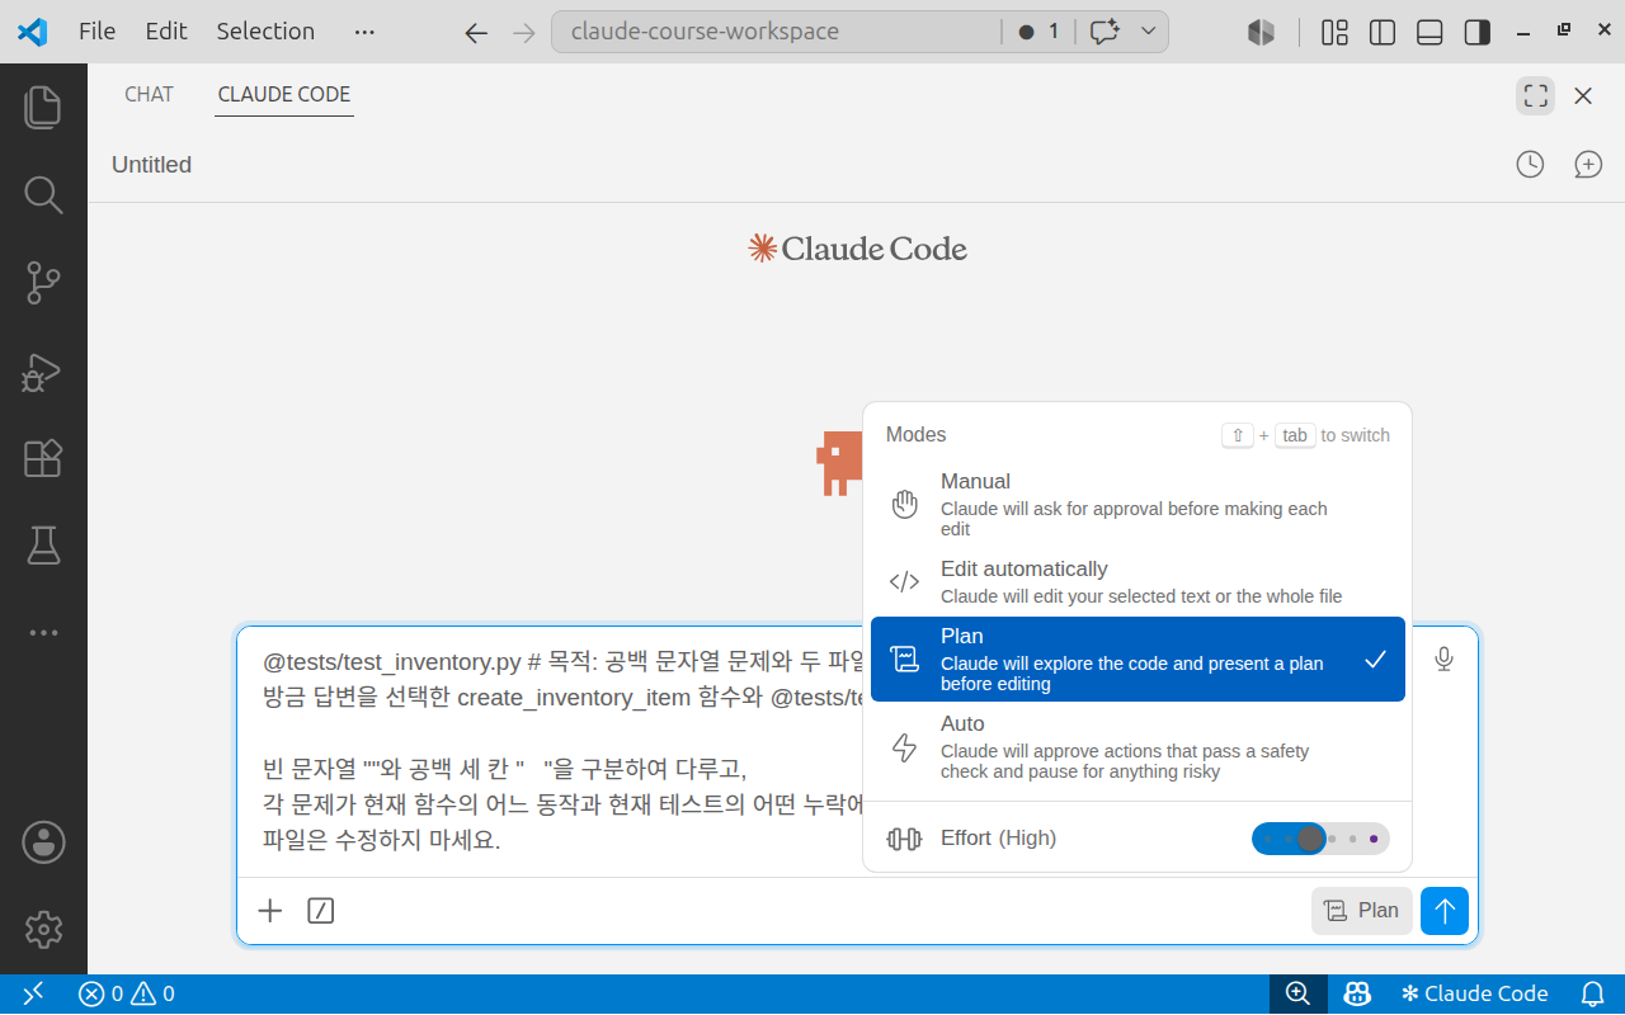The width and height of the screenshot is (1625, 1015).
Task: Toggle the primary side bar
Action: (x=1382, y=32)
